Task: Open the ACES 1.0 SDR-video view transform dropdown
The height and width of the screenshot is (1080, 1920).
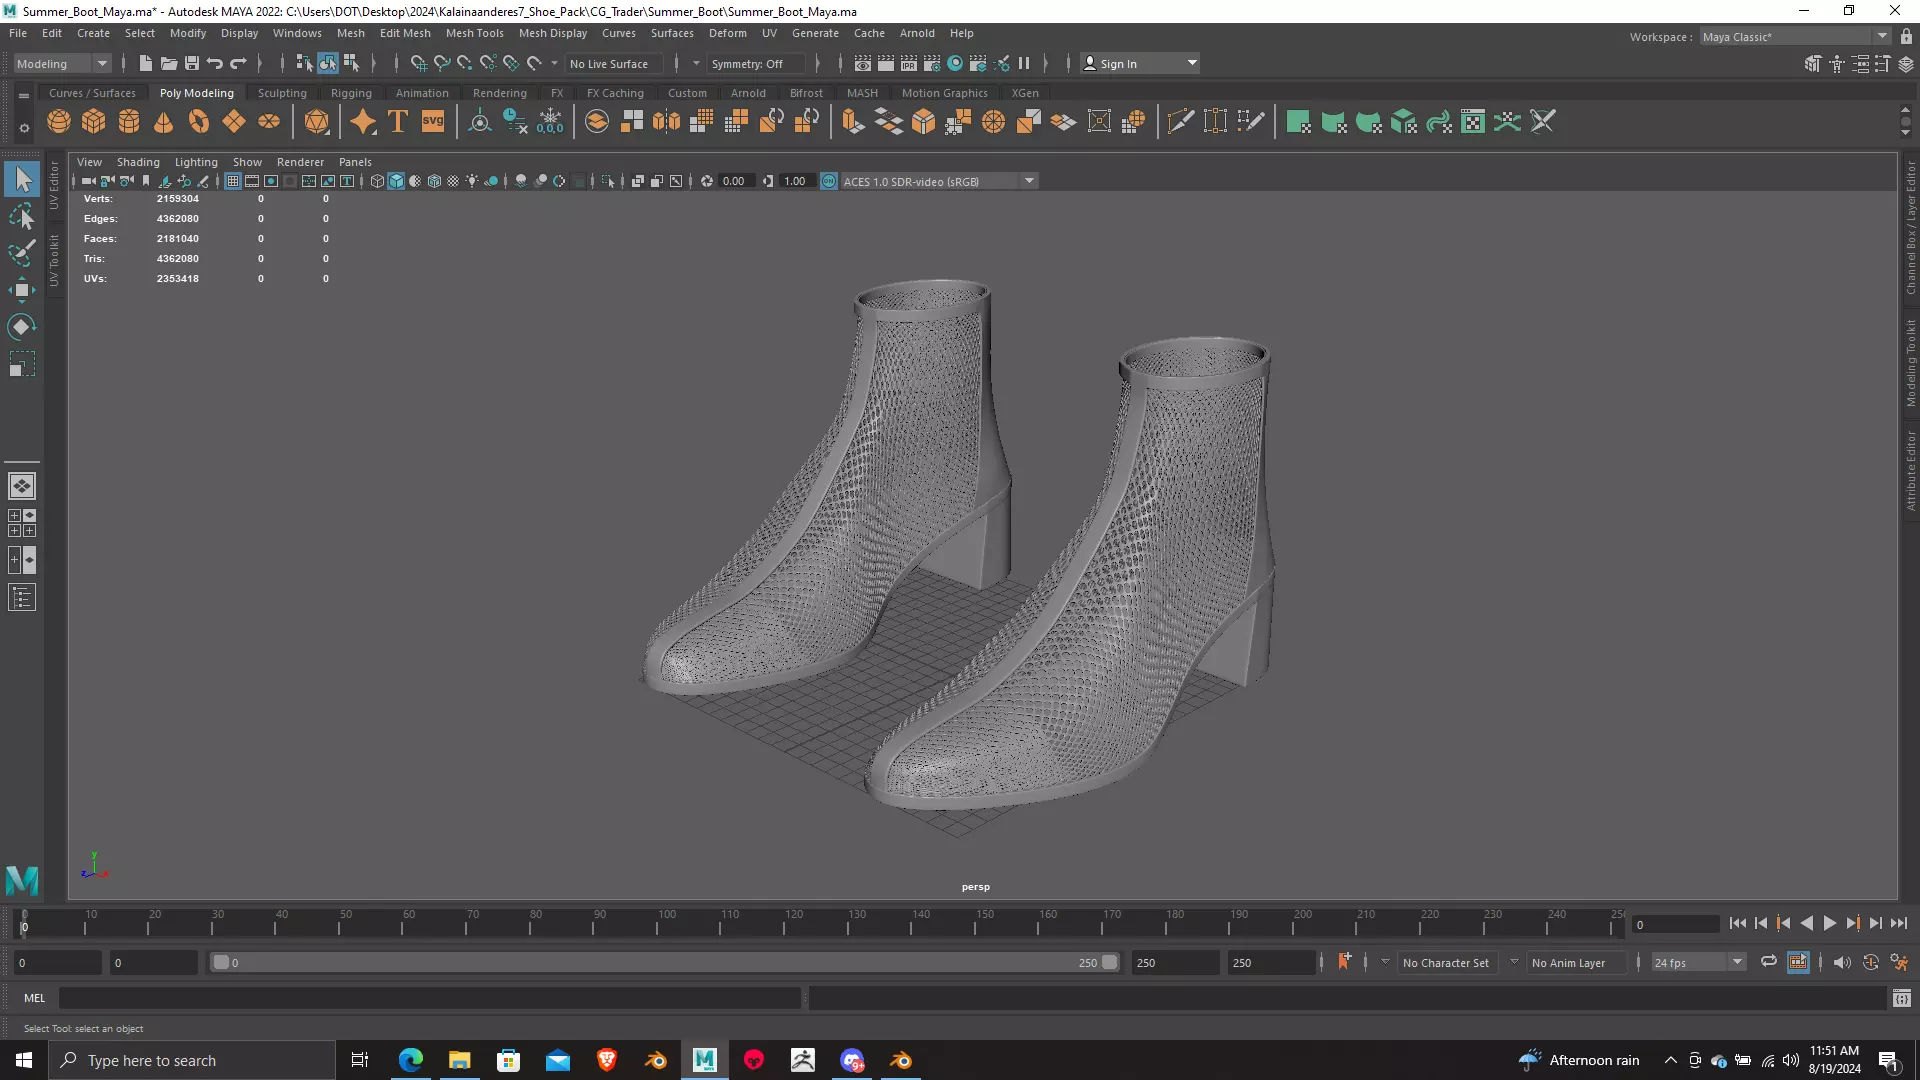Action: point(1029,181)
